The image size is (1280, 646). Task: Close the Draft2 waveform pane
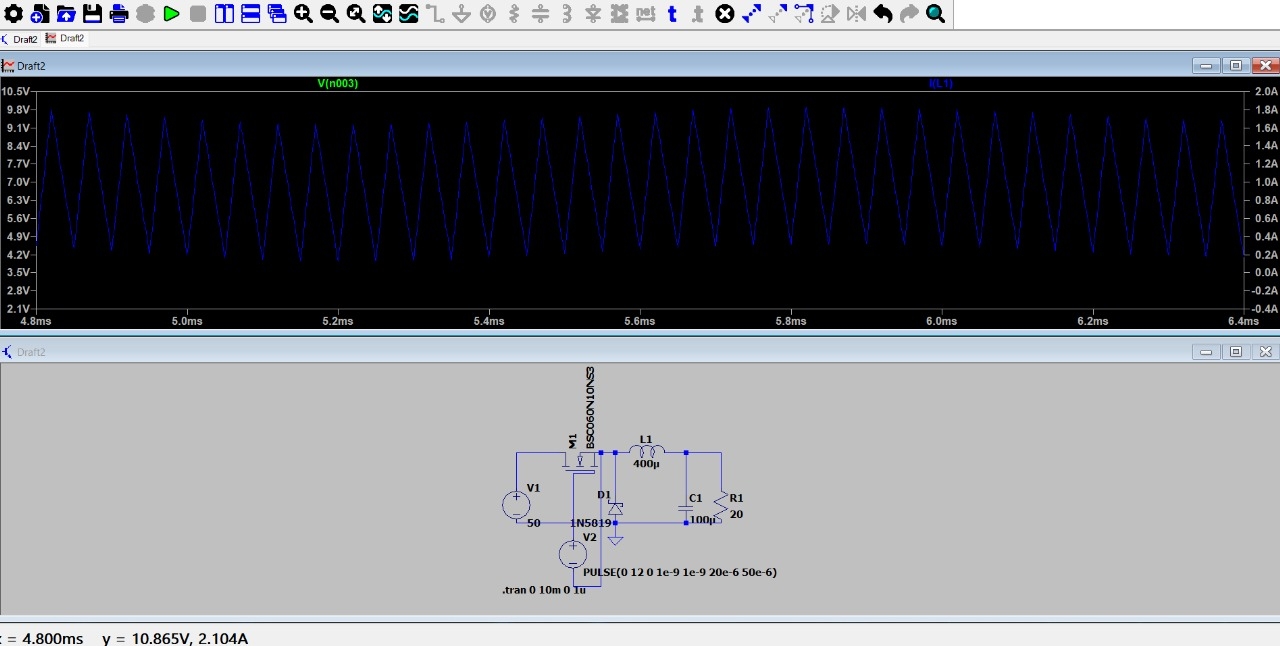point(1265,66)
